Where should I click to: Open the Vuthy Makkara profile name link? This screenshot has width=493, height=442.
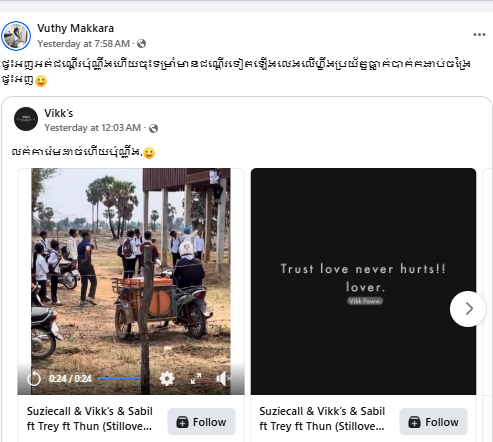[75, 28]
